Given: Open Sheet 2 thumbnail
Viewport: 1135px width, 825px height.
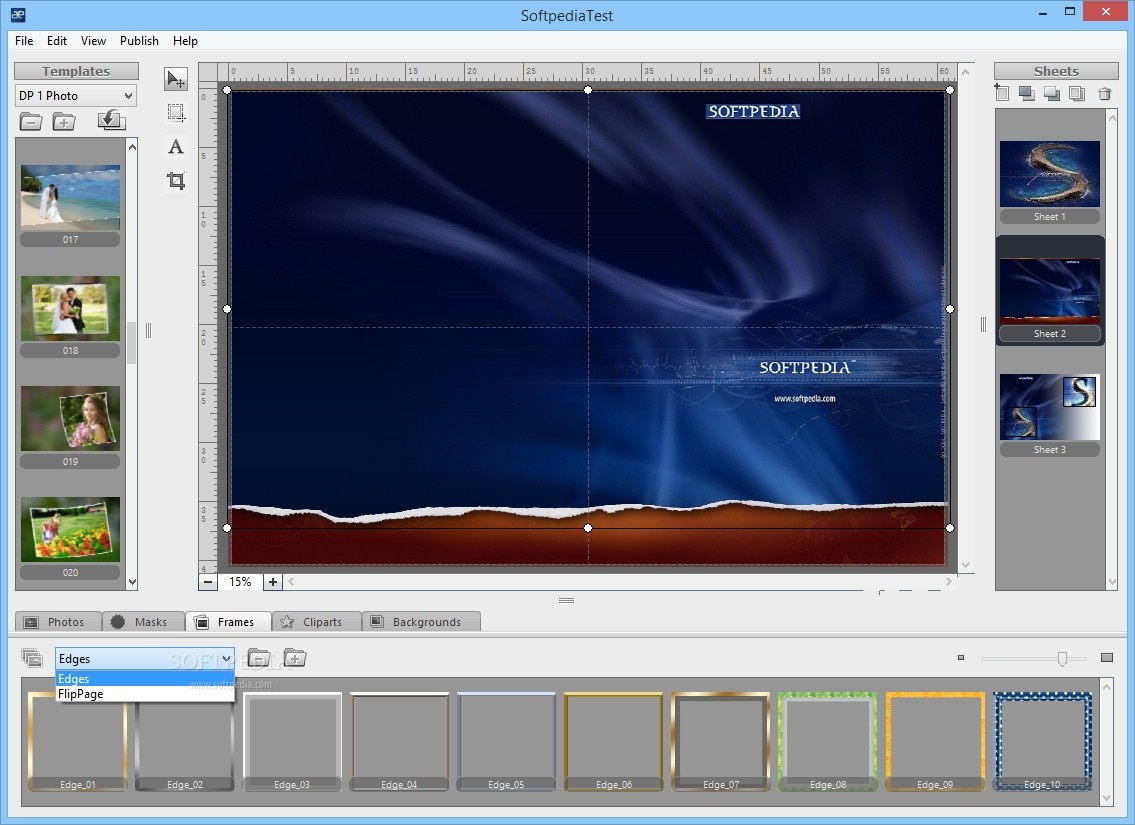Looking at the screenshot, I should [x=1050, y=291].
